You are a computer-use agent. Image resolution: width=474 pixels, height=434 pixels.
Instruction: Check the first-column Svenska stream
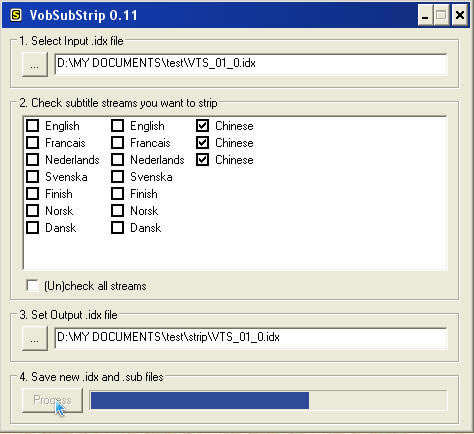[32, 177]
